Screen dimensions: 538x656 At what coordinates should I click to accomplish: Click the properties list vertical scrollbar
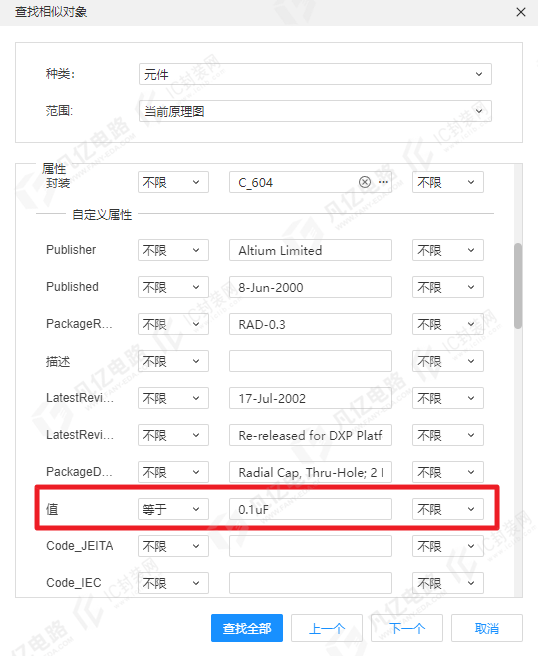point(518,286)
